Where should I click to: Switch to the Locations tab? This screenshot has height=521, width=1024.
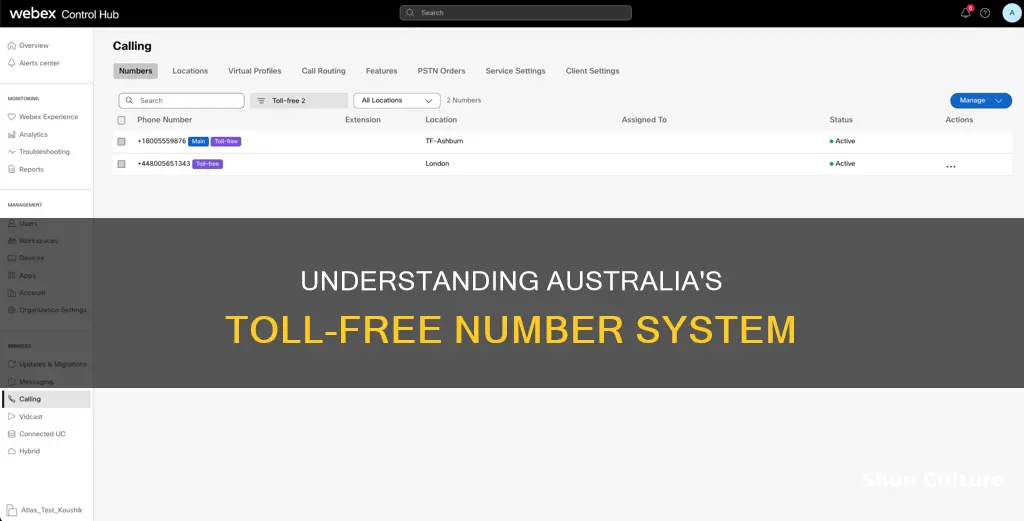pyautogui.click(x=190, y=71)
